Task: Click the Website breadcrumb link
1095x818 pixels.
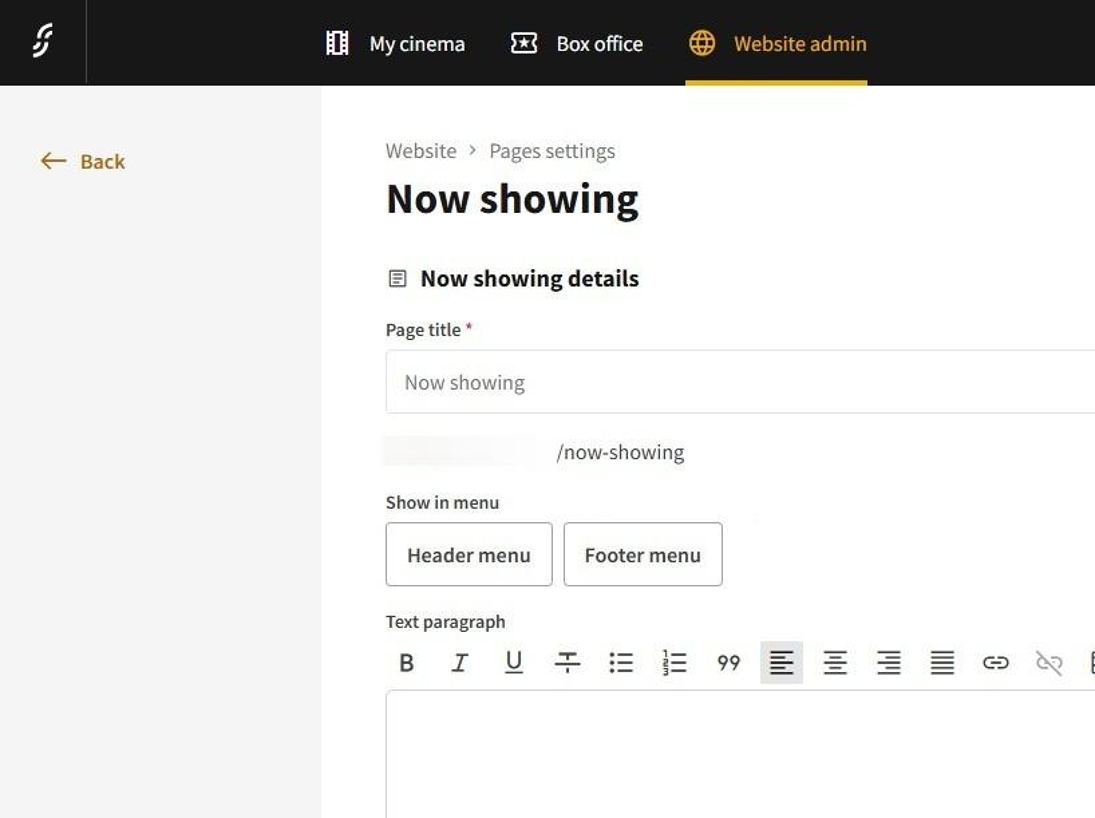Action: [x=421, y=151]
